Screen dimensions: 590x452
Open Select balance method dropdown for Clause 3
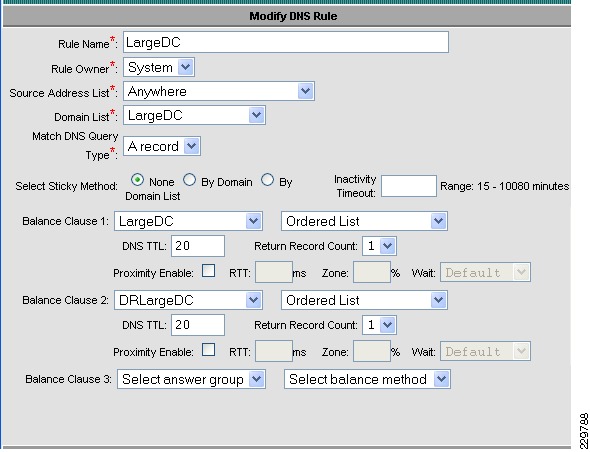click(x=367, y=379)
